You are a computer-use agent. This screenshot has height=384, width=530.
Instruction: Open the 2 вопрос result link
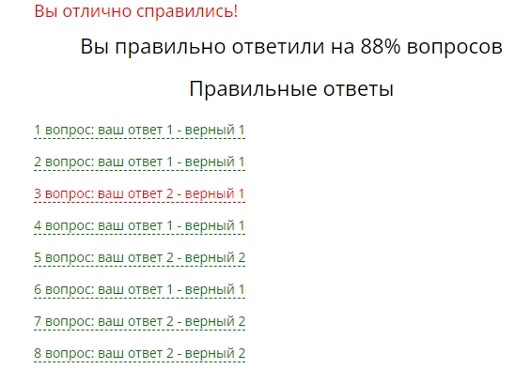(139, 162)
